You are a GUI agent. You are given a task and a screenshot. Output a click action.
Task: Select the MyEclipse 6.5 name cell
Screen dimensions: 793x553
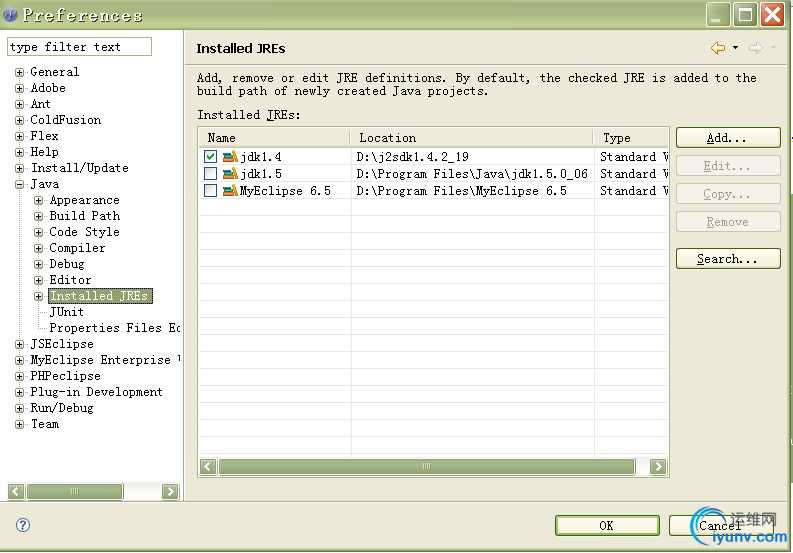[x=285, y=191]
